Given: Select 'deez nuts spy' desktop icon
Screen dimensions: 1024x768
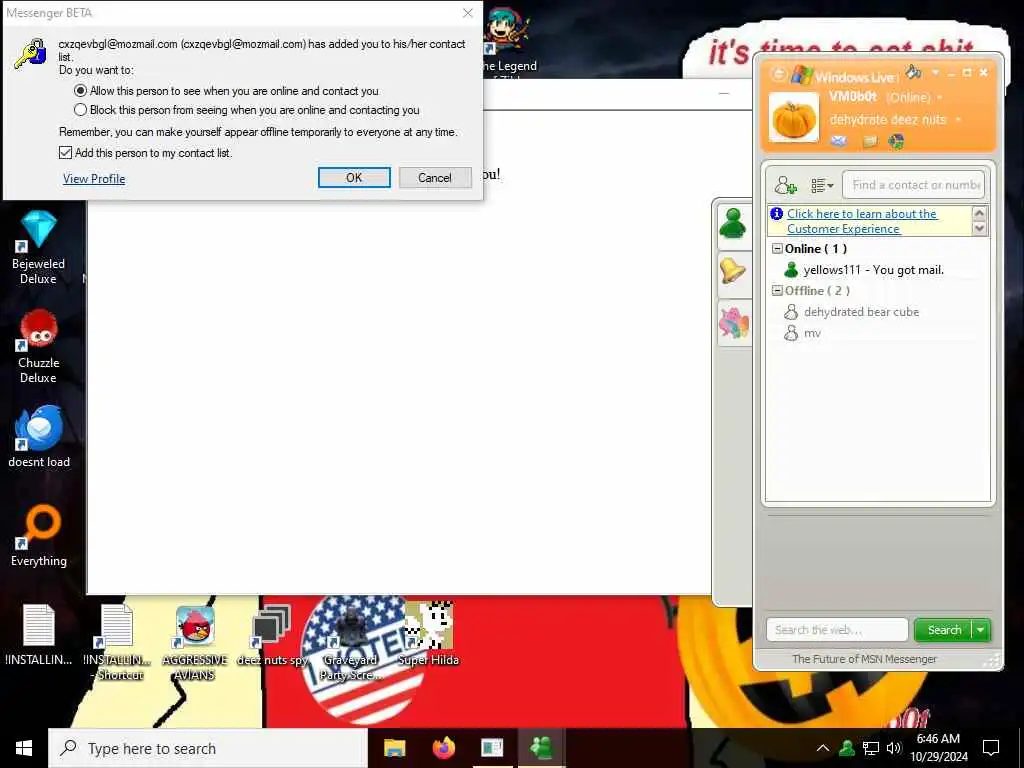Looking at the screenshot, I should pos(272,635).
